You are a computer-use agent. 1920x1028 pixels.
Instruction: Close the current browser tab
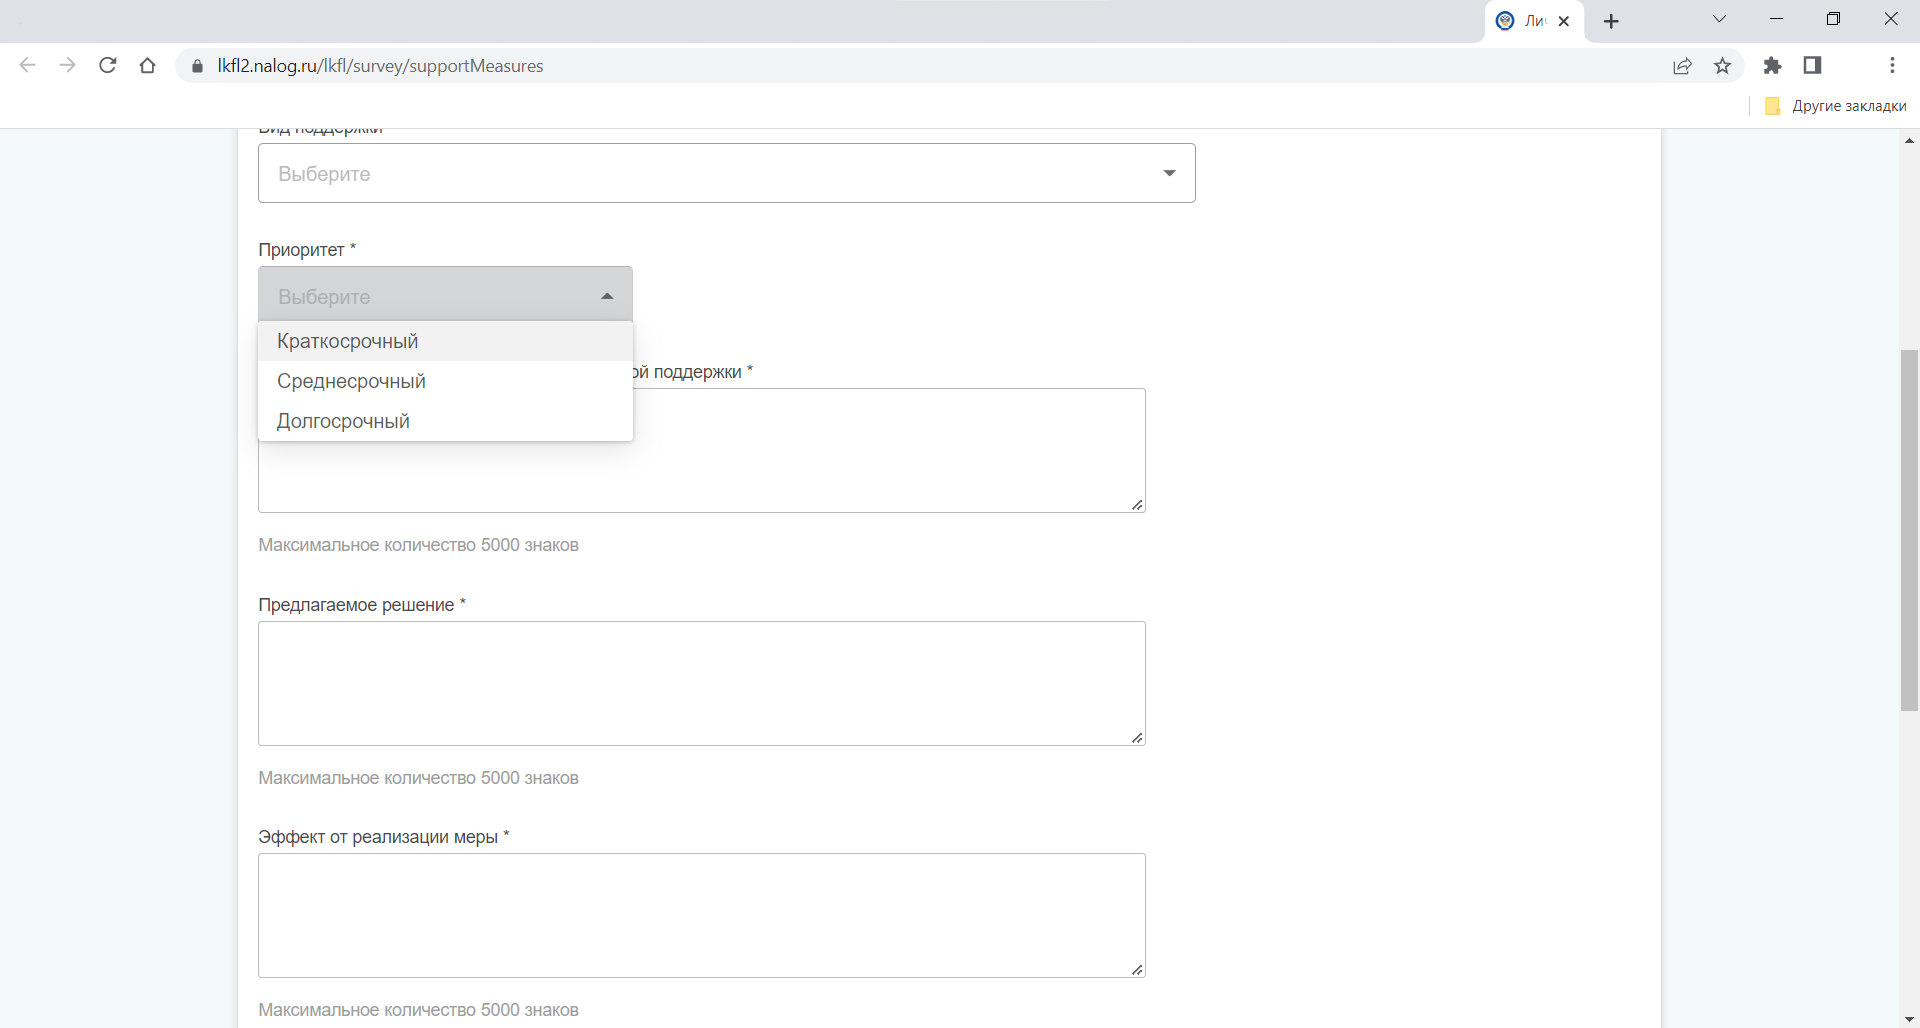[1564, 21]
